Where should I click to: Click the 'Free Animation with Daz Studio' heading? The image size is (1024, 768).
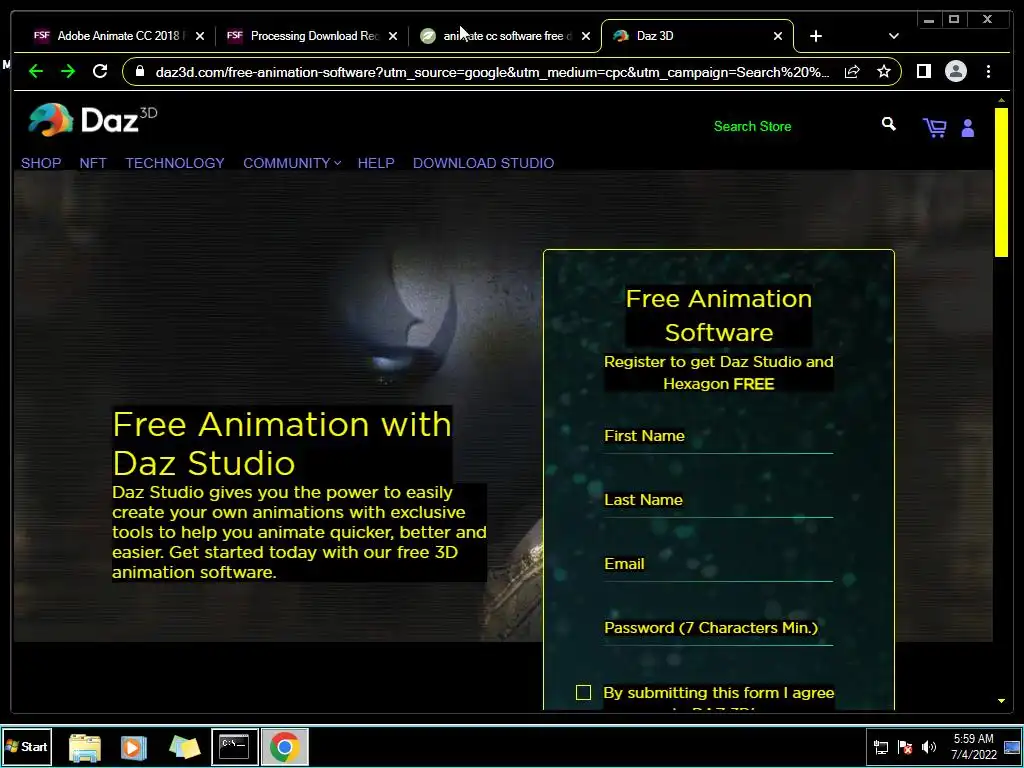click(x=281, y=443)
